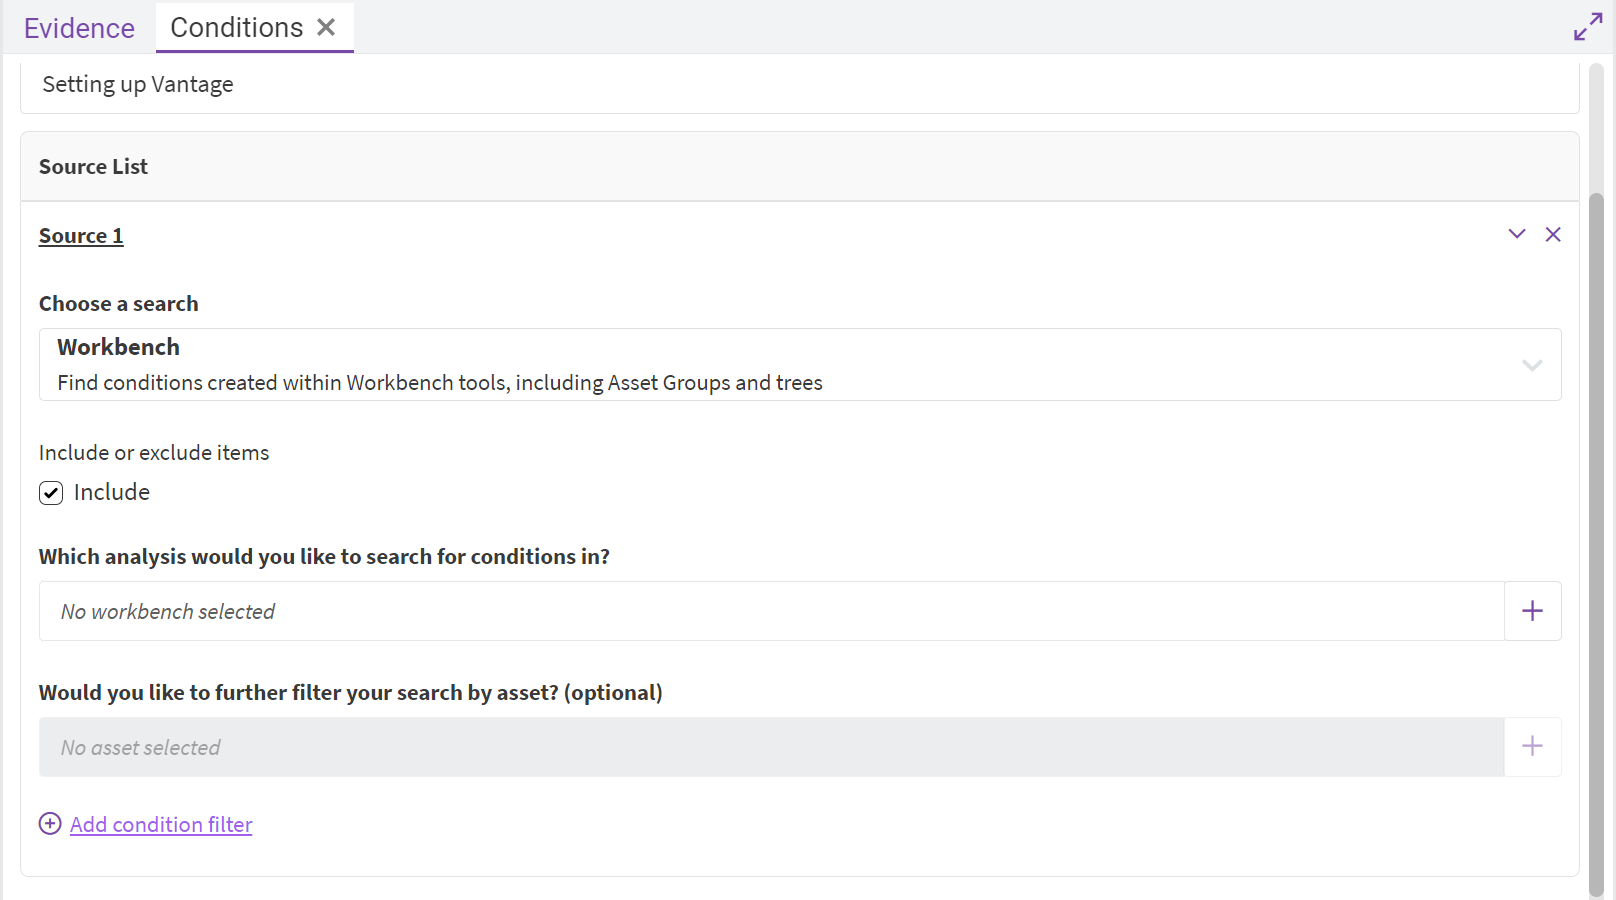Click the Include checkbox label text

[x=112, y=492]
